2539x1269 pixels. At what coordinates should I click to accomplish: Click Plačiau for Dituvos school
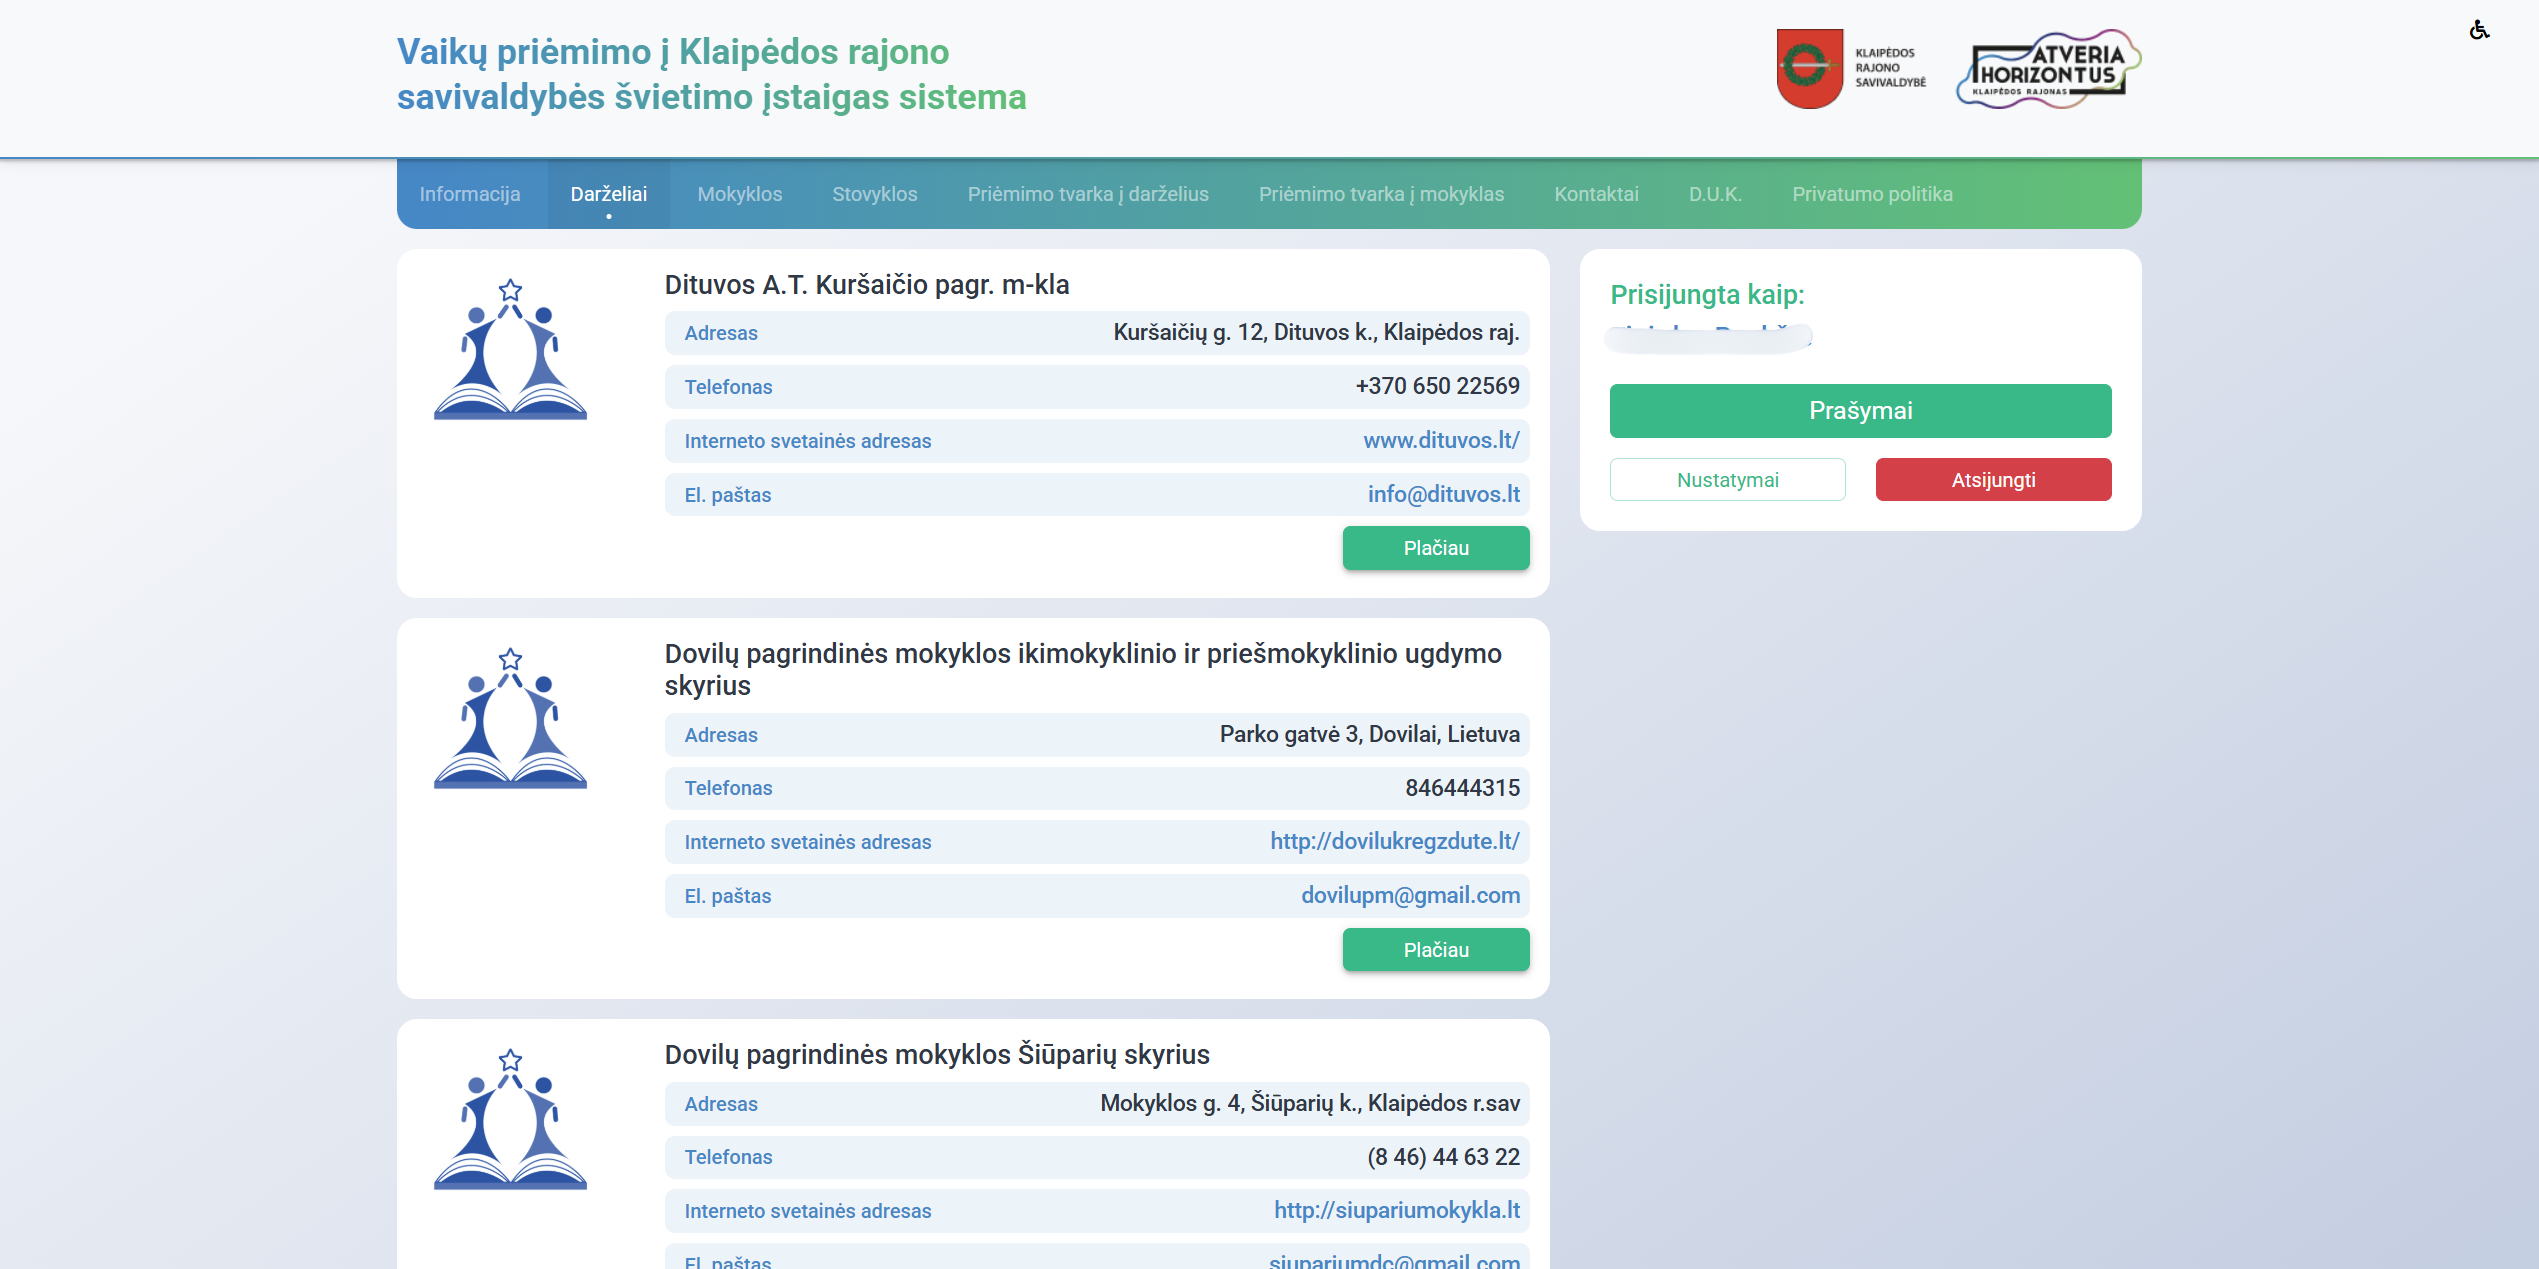tap(1436, 548)
